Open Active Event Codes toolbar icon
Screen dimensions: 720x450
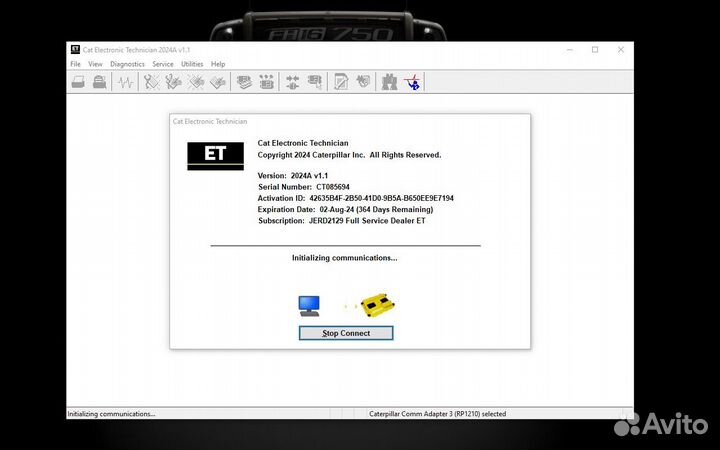pyautogui.click(x=196, y=82)
